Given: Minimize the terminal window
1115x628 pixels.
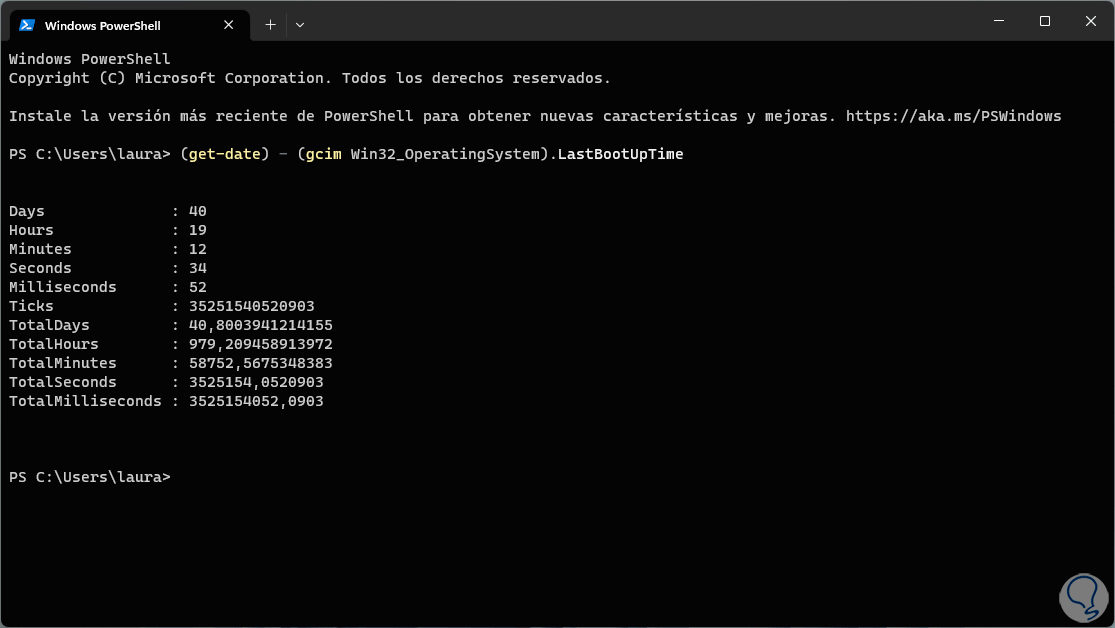Looking at the screenshot, I should (x=998, y=21).
